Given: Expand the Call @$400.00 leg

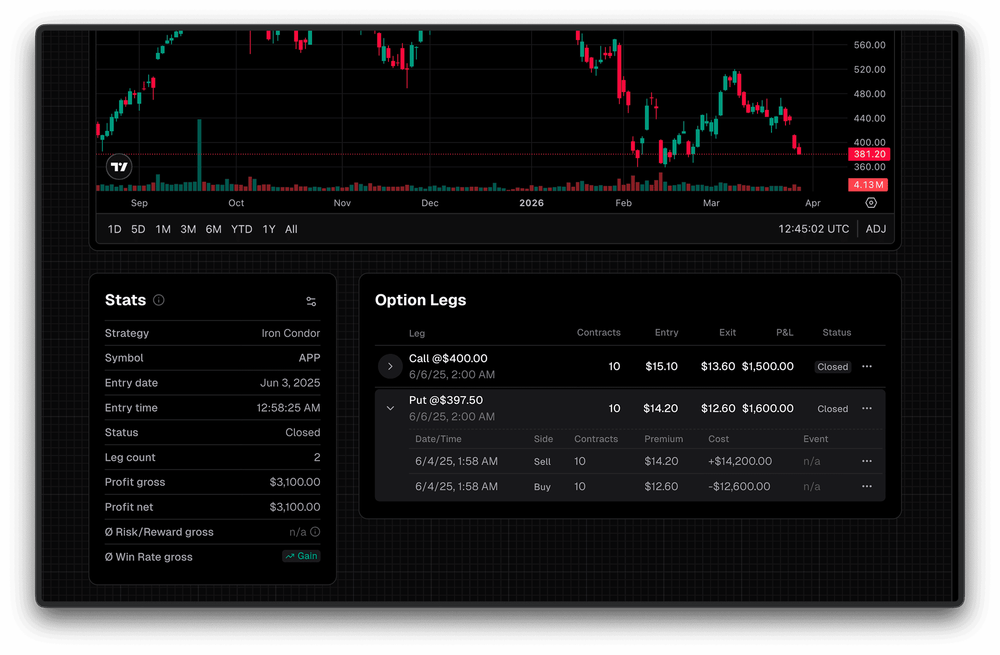Looking at the screenshot, I should tap(390, 366).
